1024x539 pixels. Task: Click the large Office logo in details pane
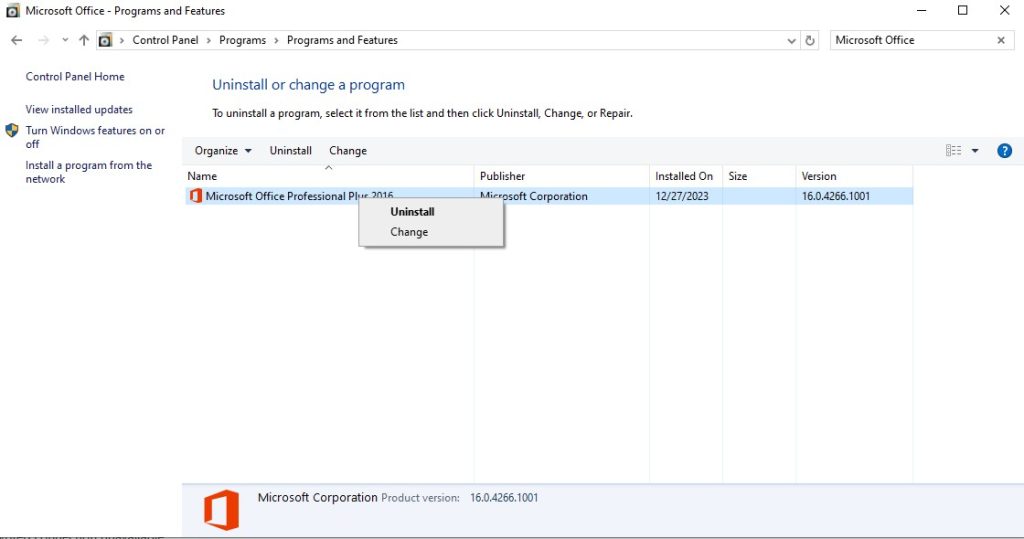(x=221, y=510)
